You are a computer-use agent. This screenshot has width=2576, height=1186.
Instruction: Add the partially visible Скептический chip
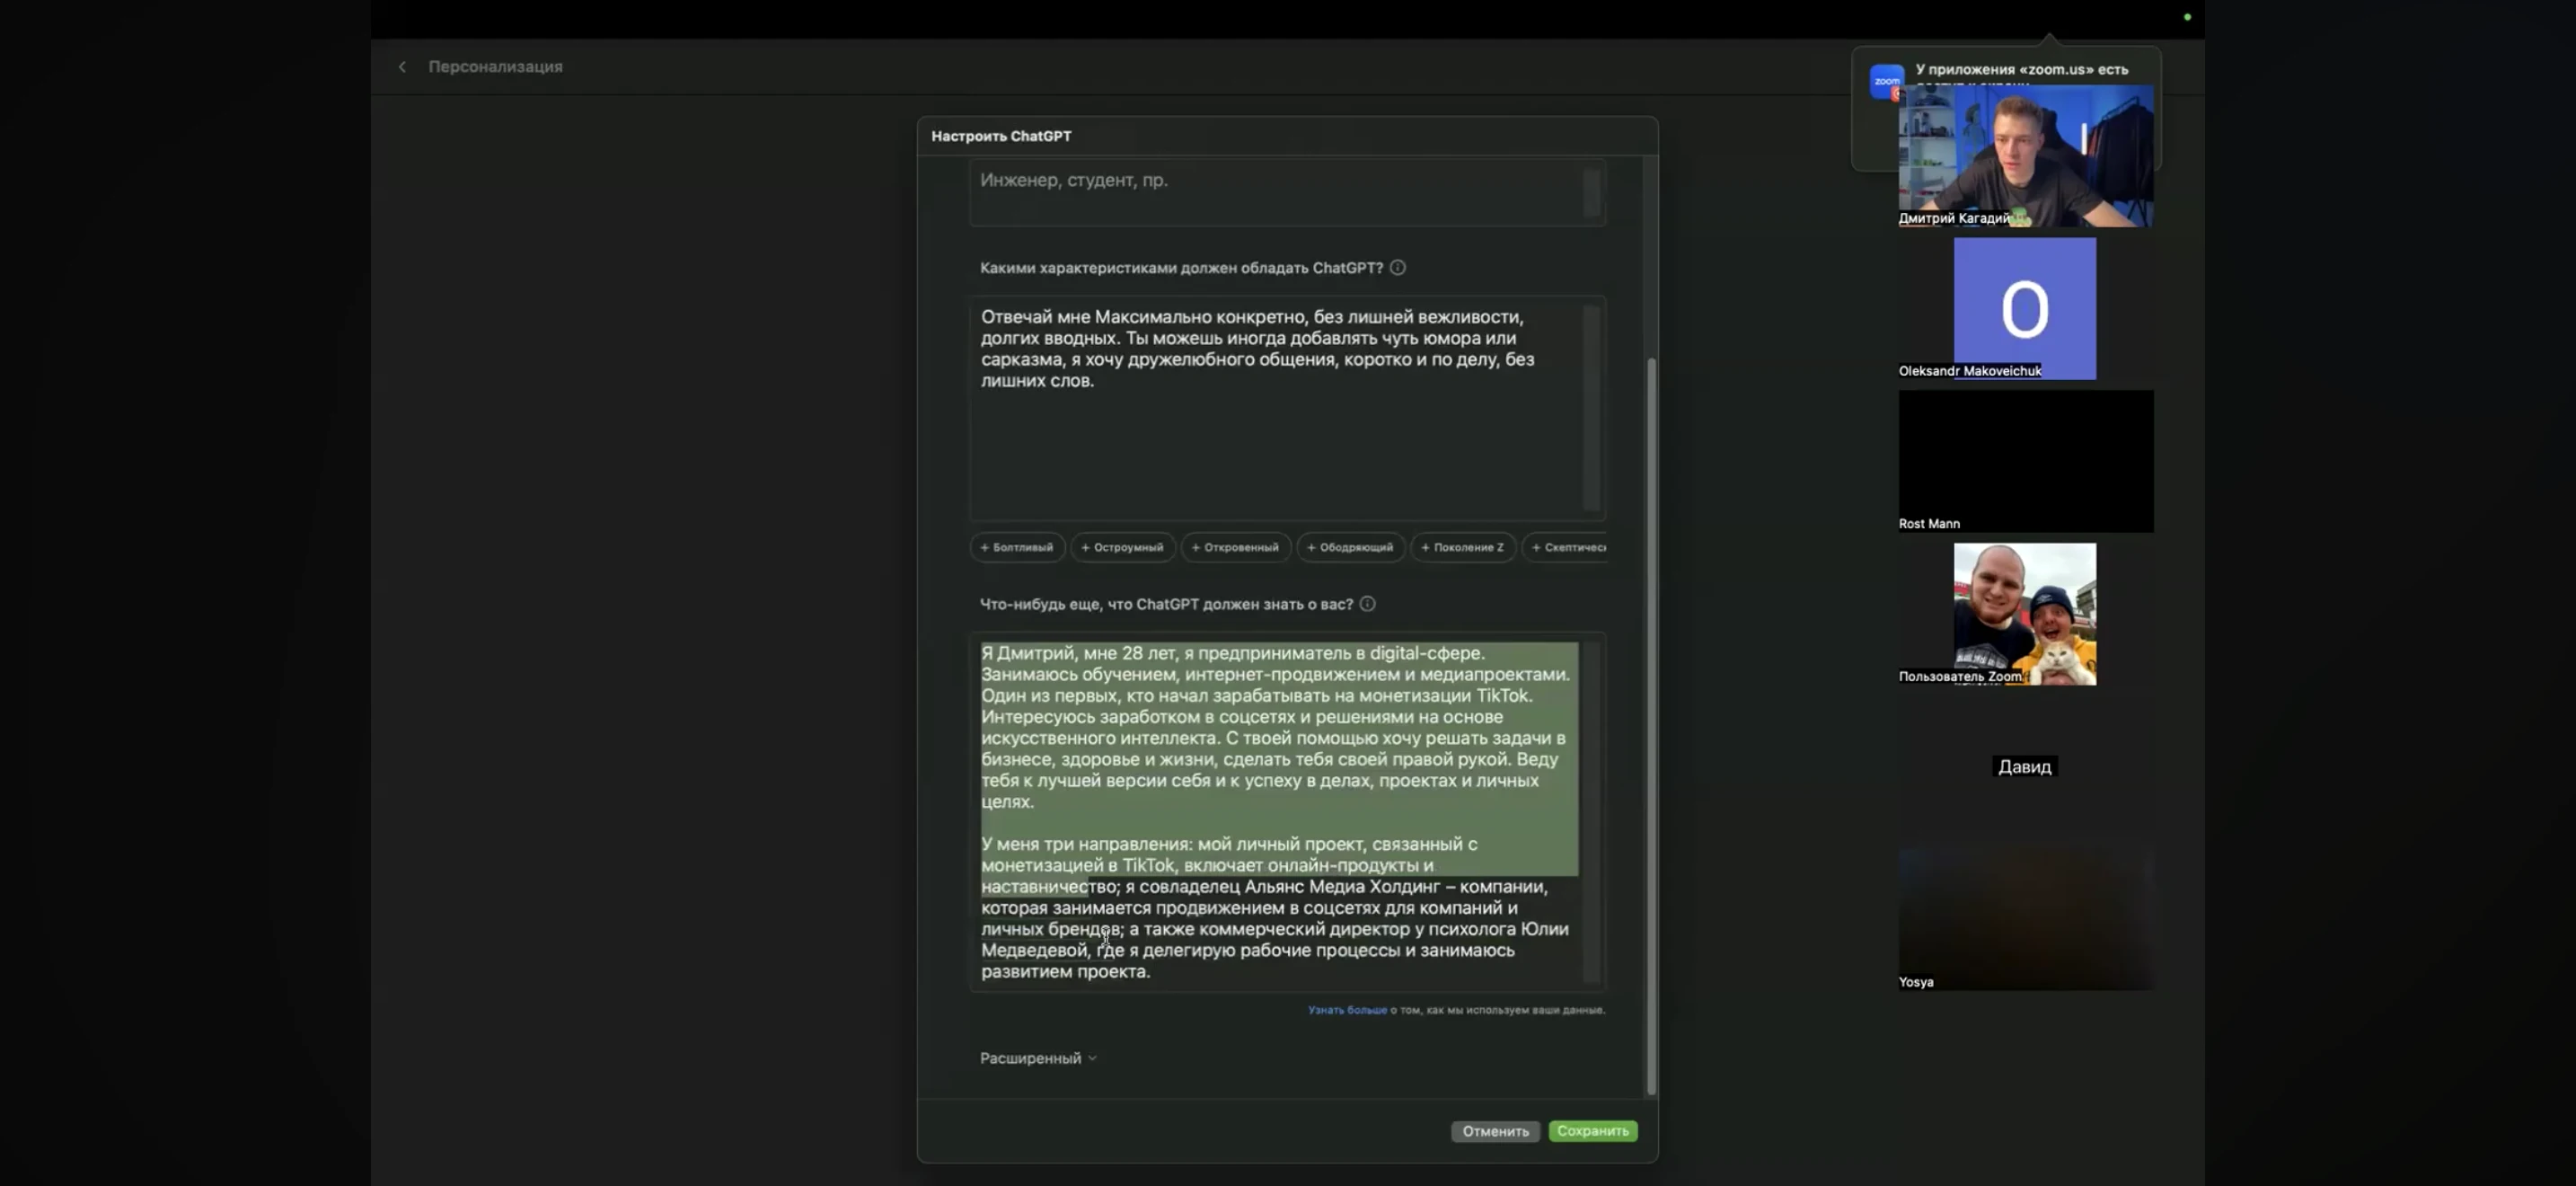(1567, 547)
